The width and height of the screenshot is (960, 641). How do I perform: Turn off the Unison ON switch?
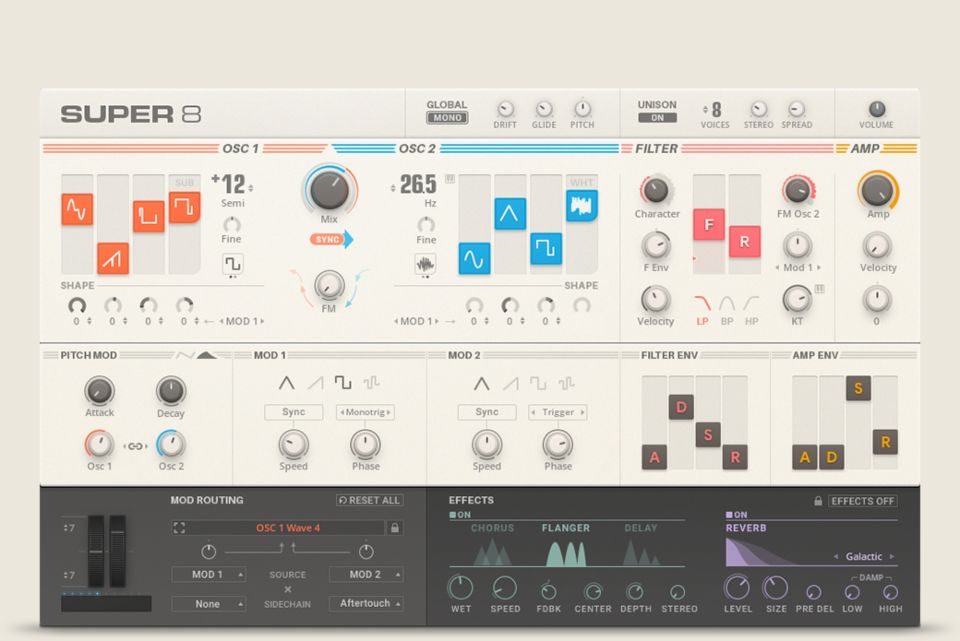click(657, 118)
